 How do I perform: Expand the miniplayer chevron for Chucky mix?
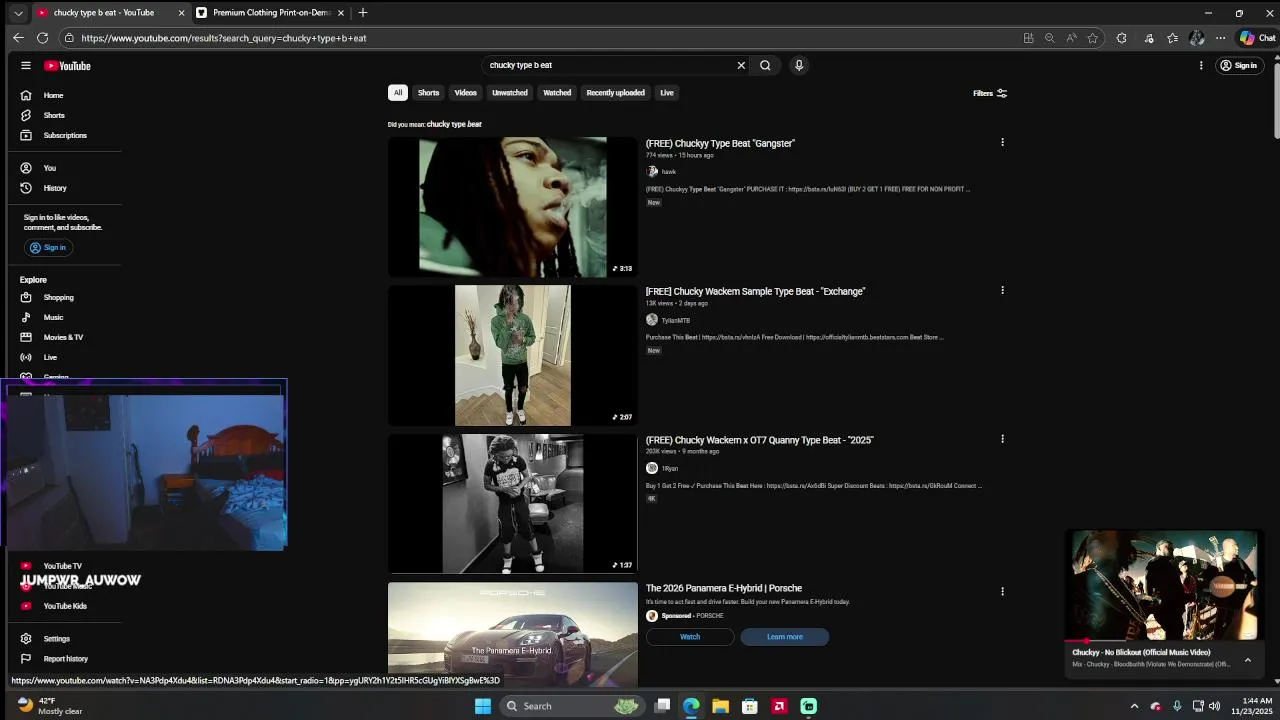click(1248, 659)
